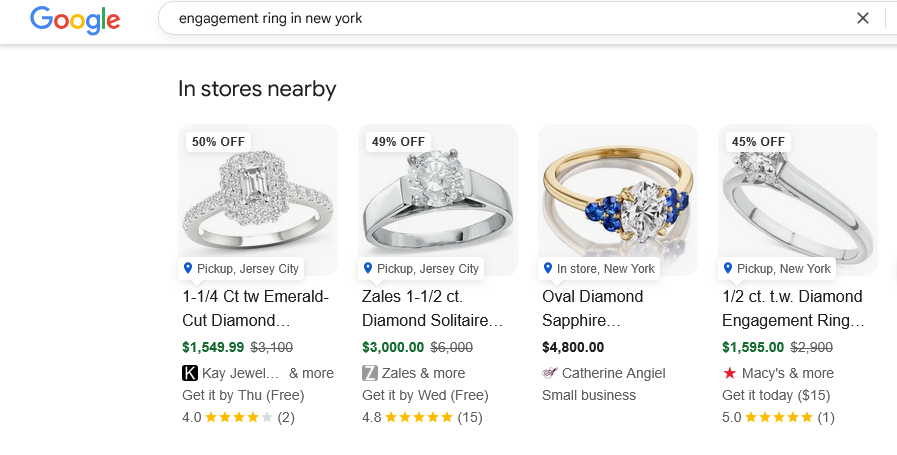Open the oval diamond sapphire ring image
The image size is (897, 455).
pos(617,200)
